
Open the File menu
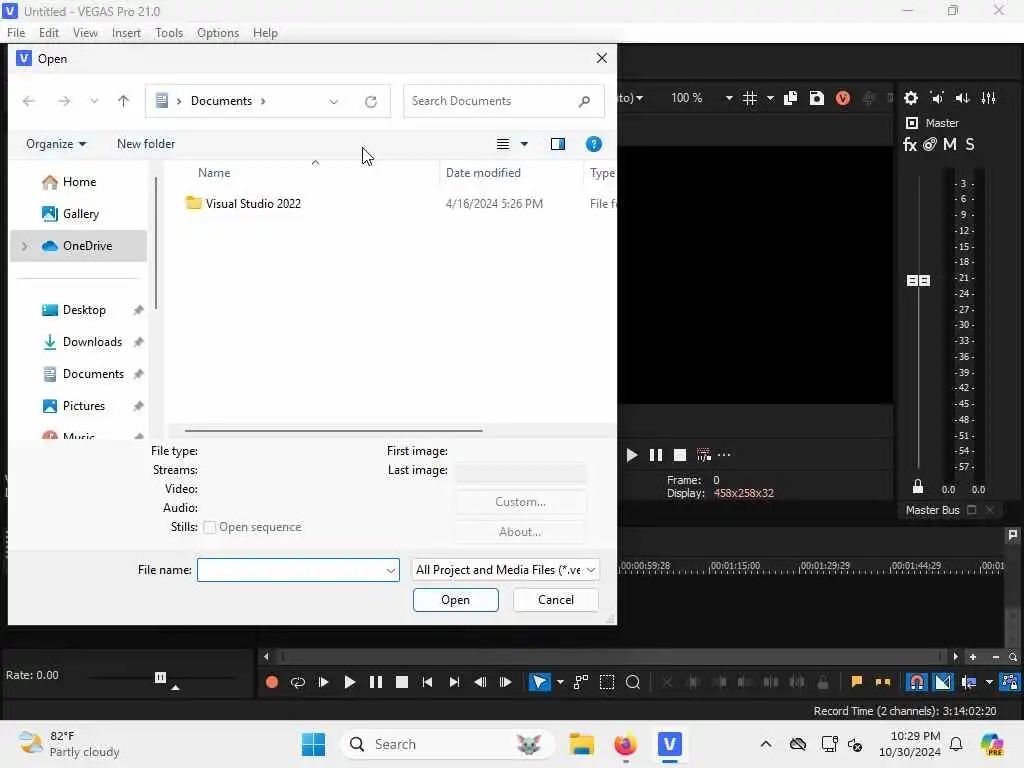click(16, 33)
